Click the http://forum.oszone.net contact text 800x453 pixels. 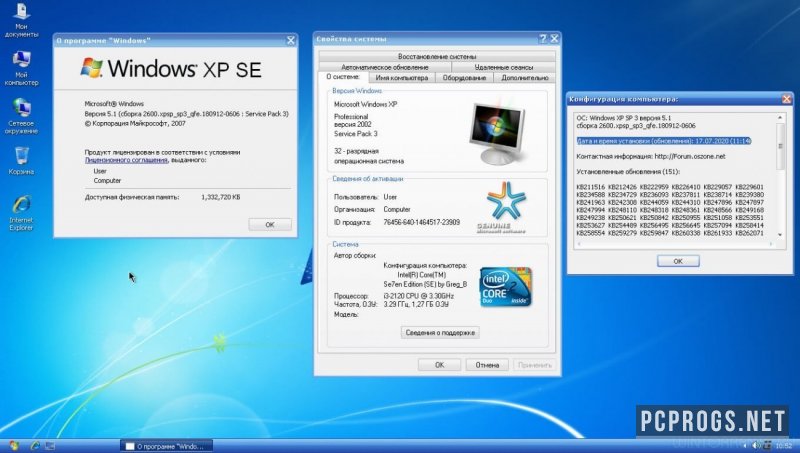(690, 156)
